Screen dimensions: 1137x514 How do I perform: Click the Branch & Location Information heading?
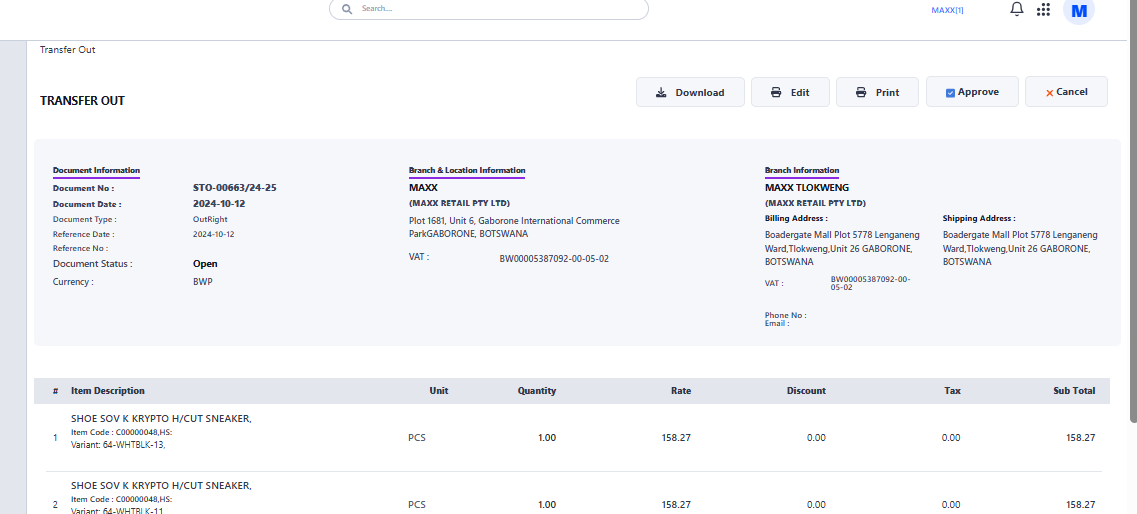point(467,170)
